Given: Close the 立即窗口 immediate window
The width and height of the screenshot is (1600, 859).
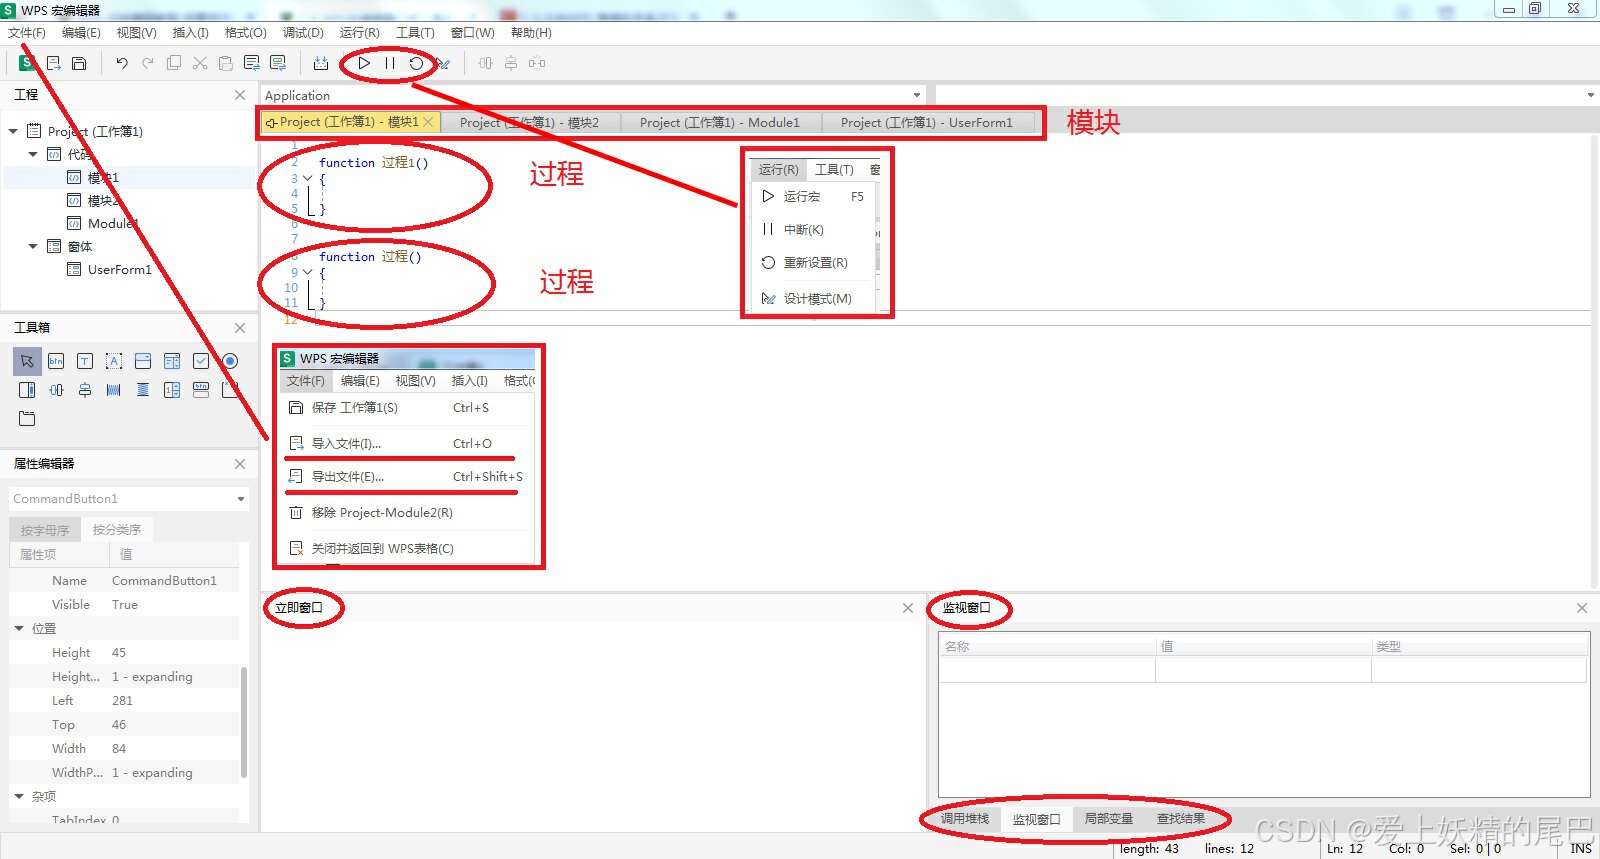Looking at the screenshot, I should 908,608.
